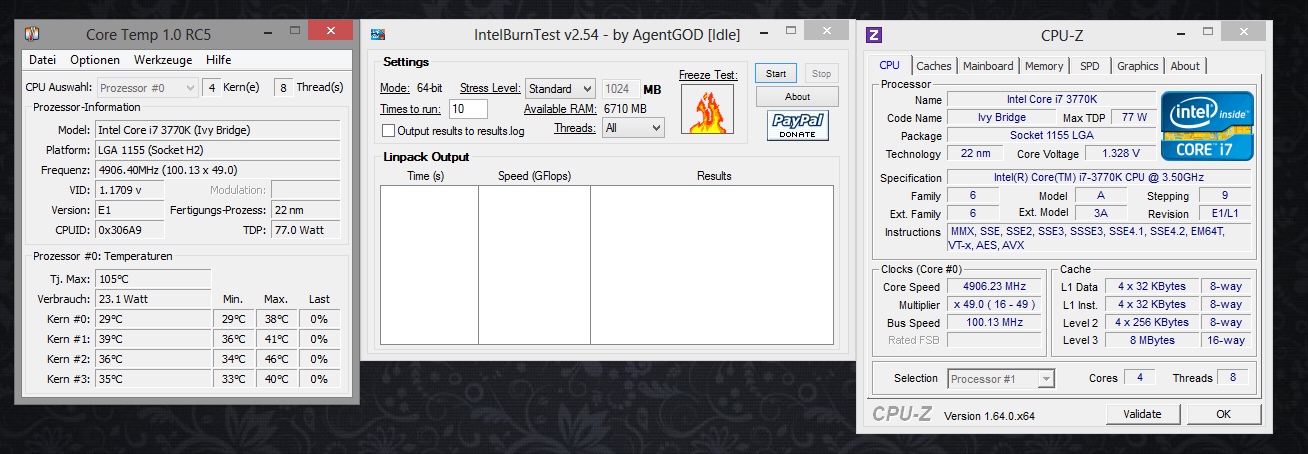
Task: Open the Hilfe menu in Core Temp
Action: (218, 60)
